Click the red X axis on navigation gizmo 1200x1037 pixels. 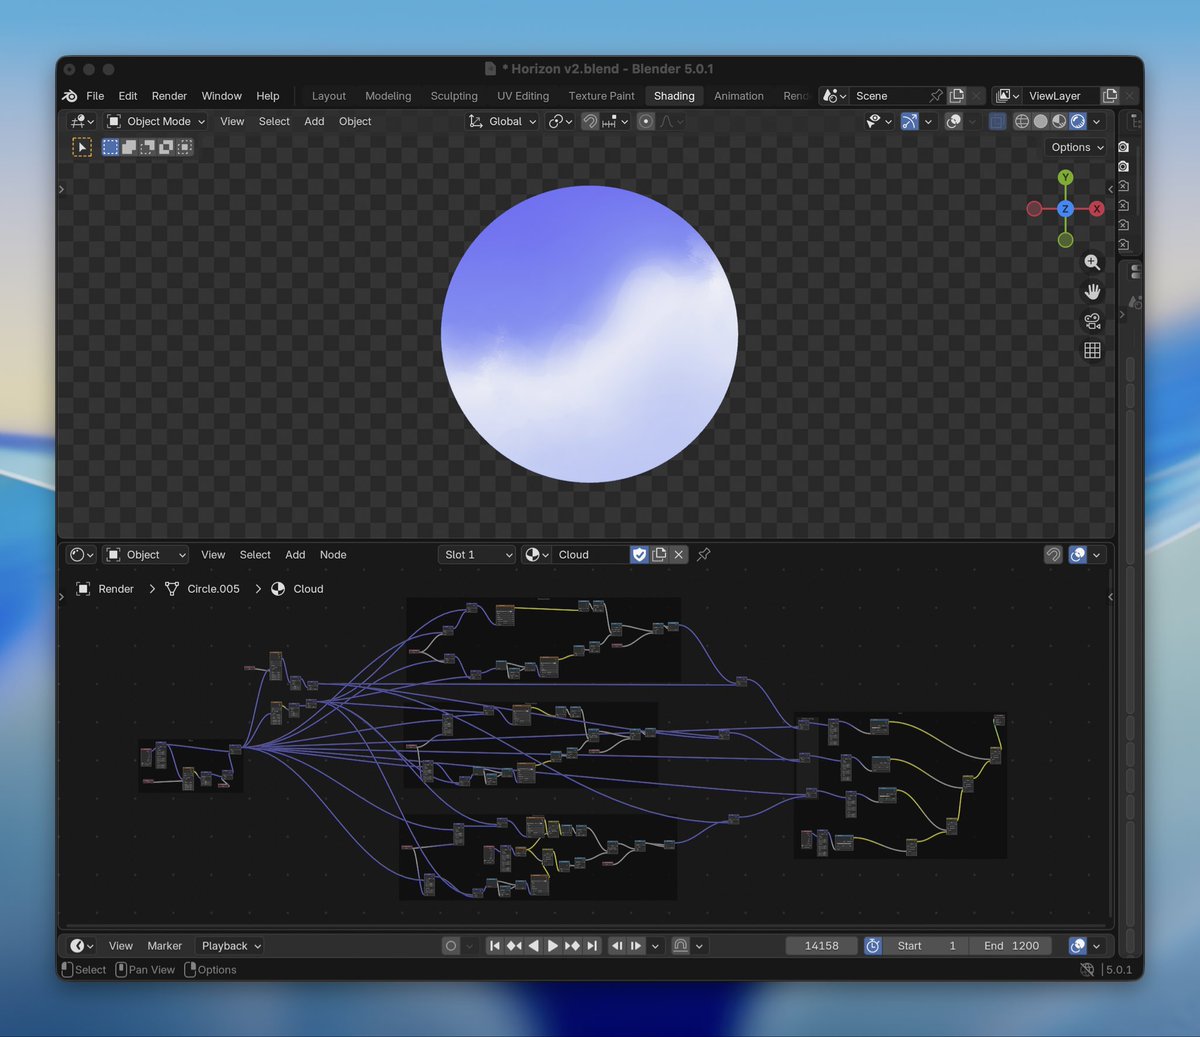(x=1097, y=209)
